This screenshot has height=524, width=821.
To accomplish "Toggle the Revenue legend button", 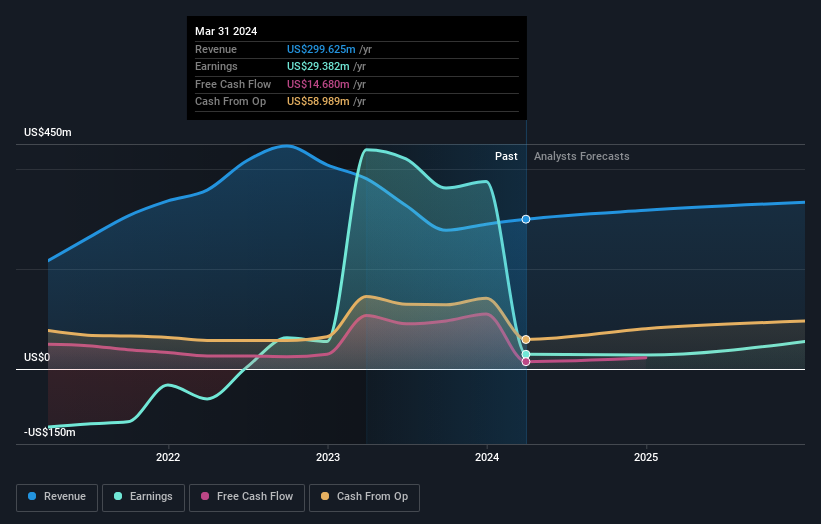I will coord(57,497).
